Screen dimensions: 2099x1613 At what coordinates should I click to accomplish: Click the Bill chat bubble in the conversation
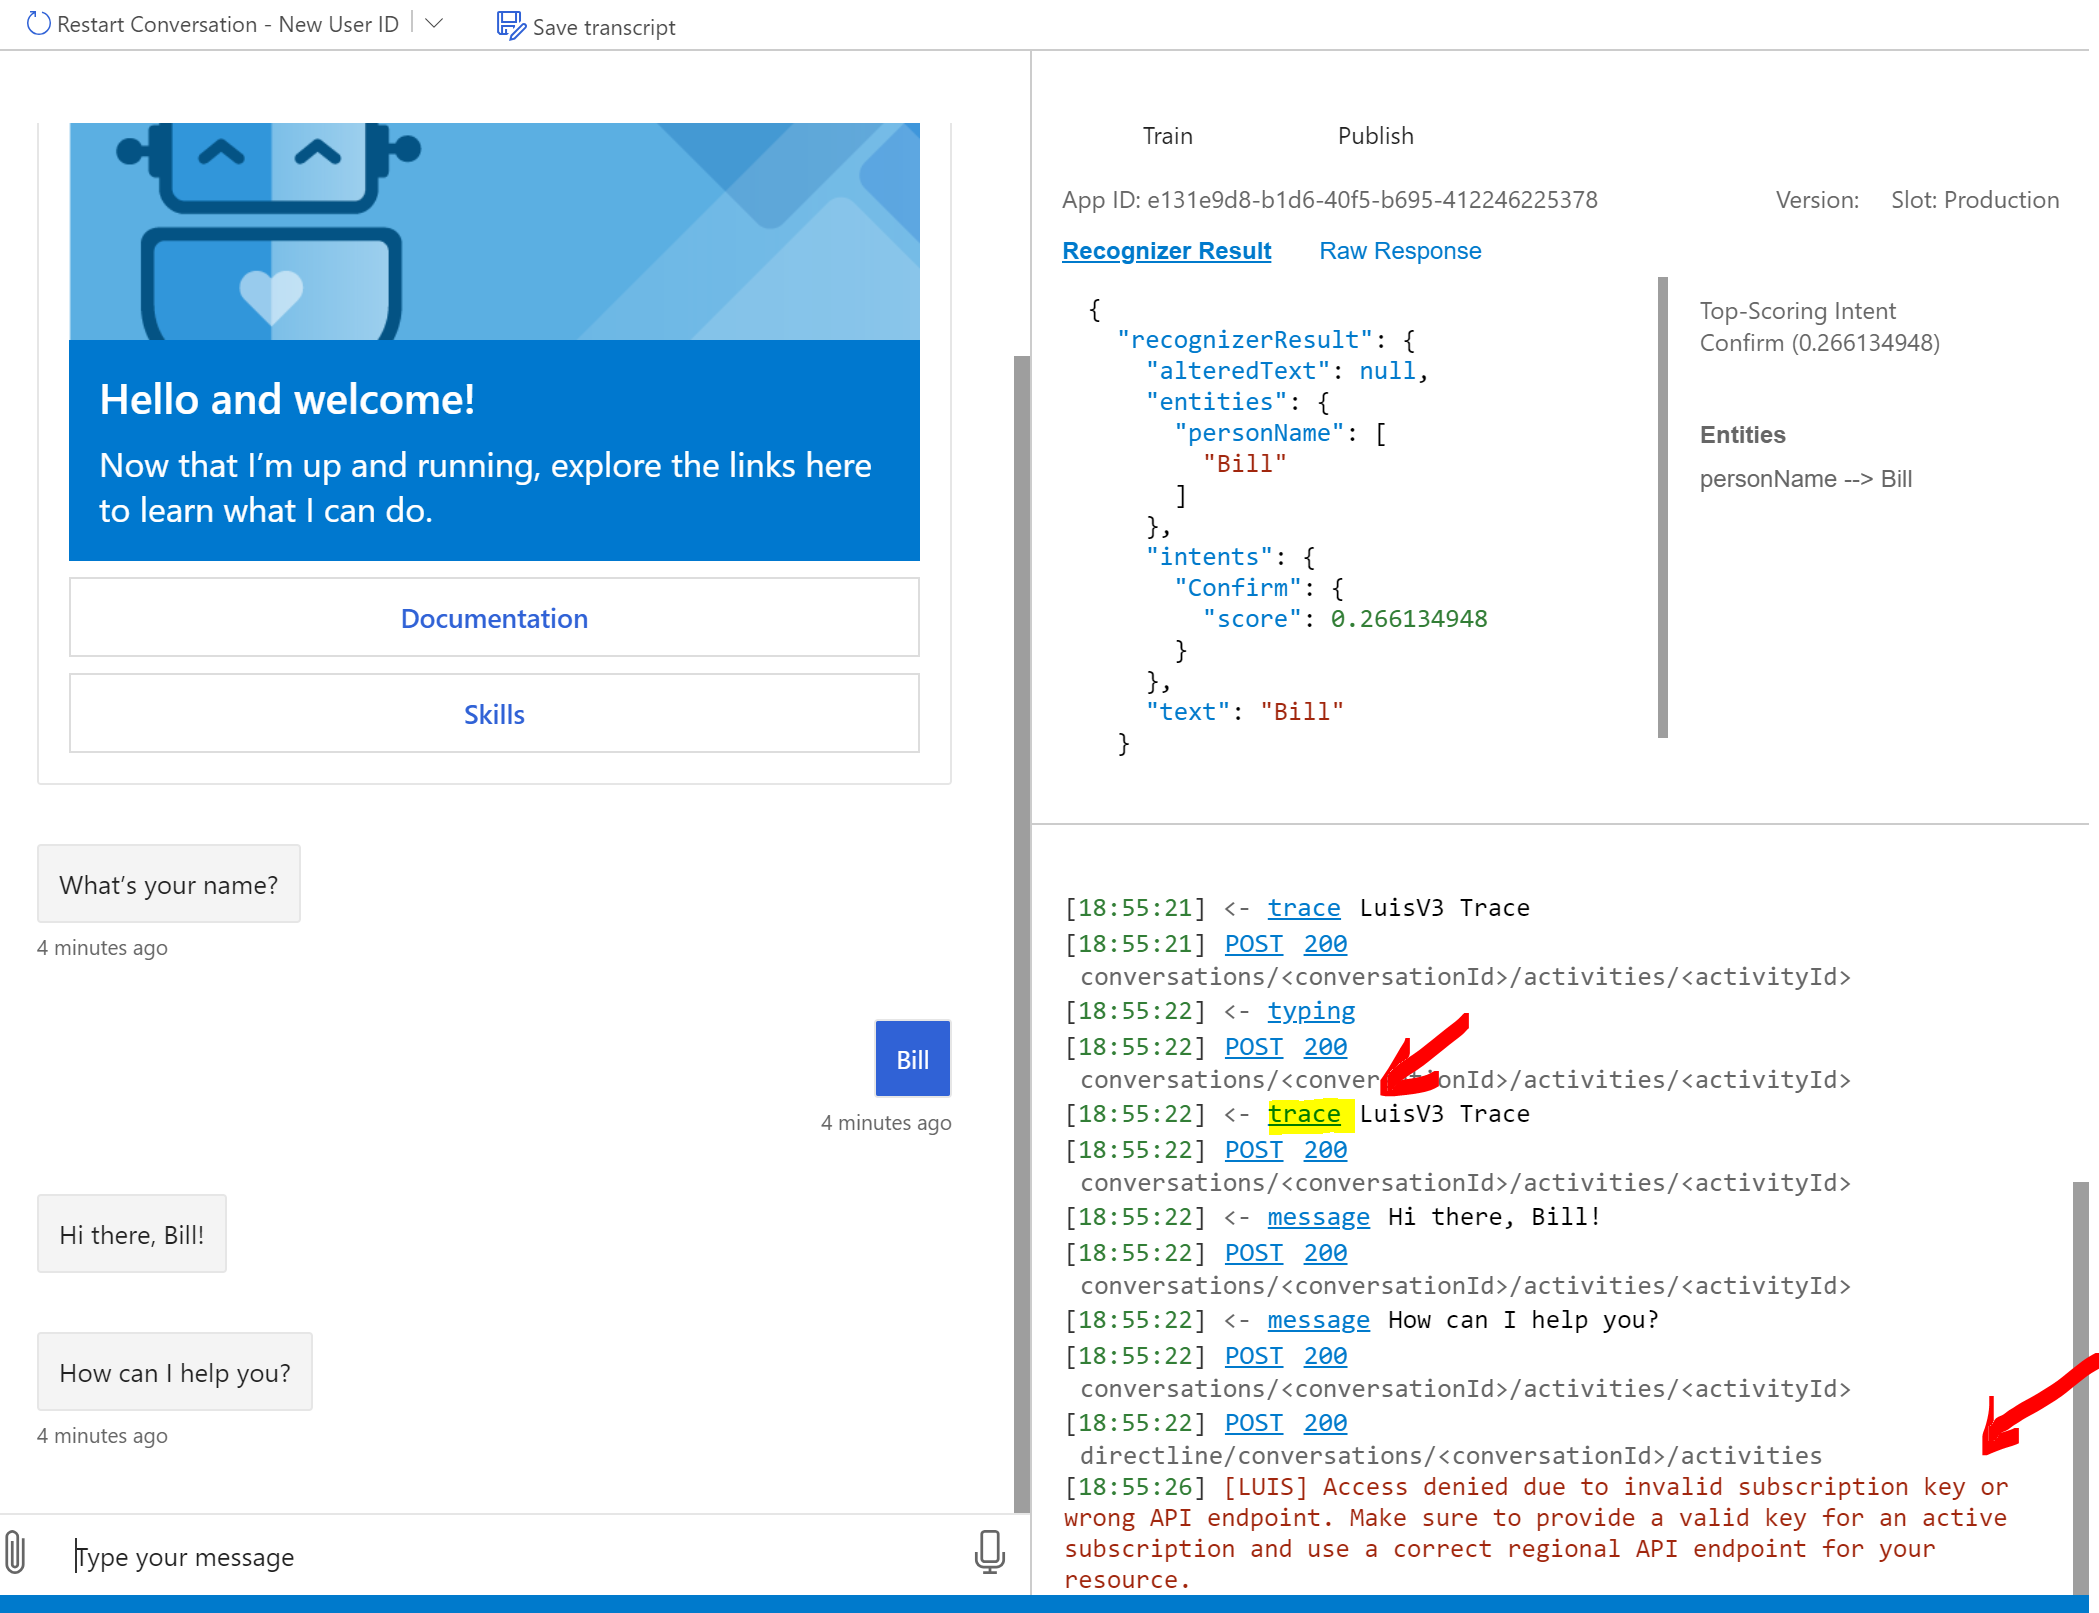point(911,1058)
